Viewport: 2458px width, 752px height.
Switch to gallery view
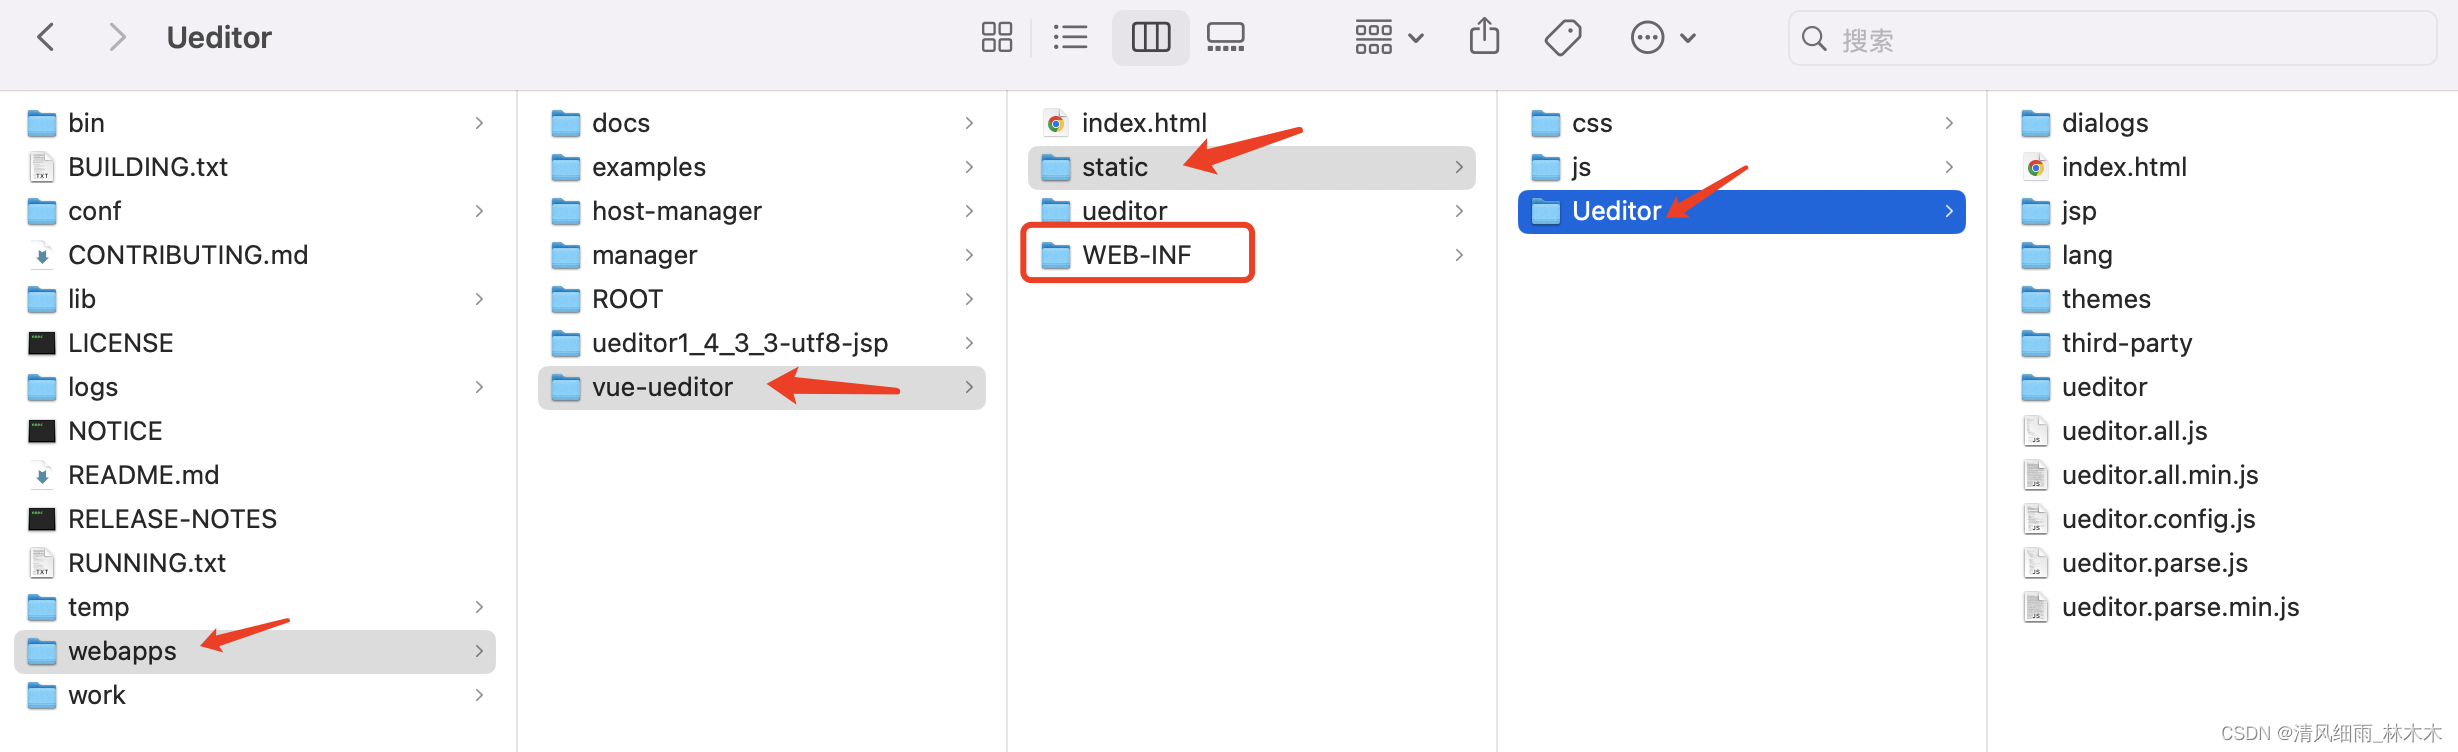1225,38
